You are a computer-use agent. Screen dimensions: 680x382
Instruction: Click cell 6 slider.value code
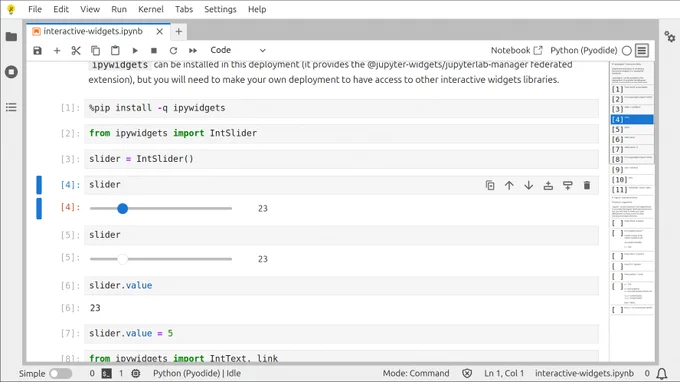pyautogui.click(x=341, y=286)
